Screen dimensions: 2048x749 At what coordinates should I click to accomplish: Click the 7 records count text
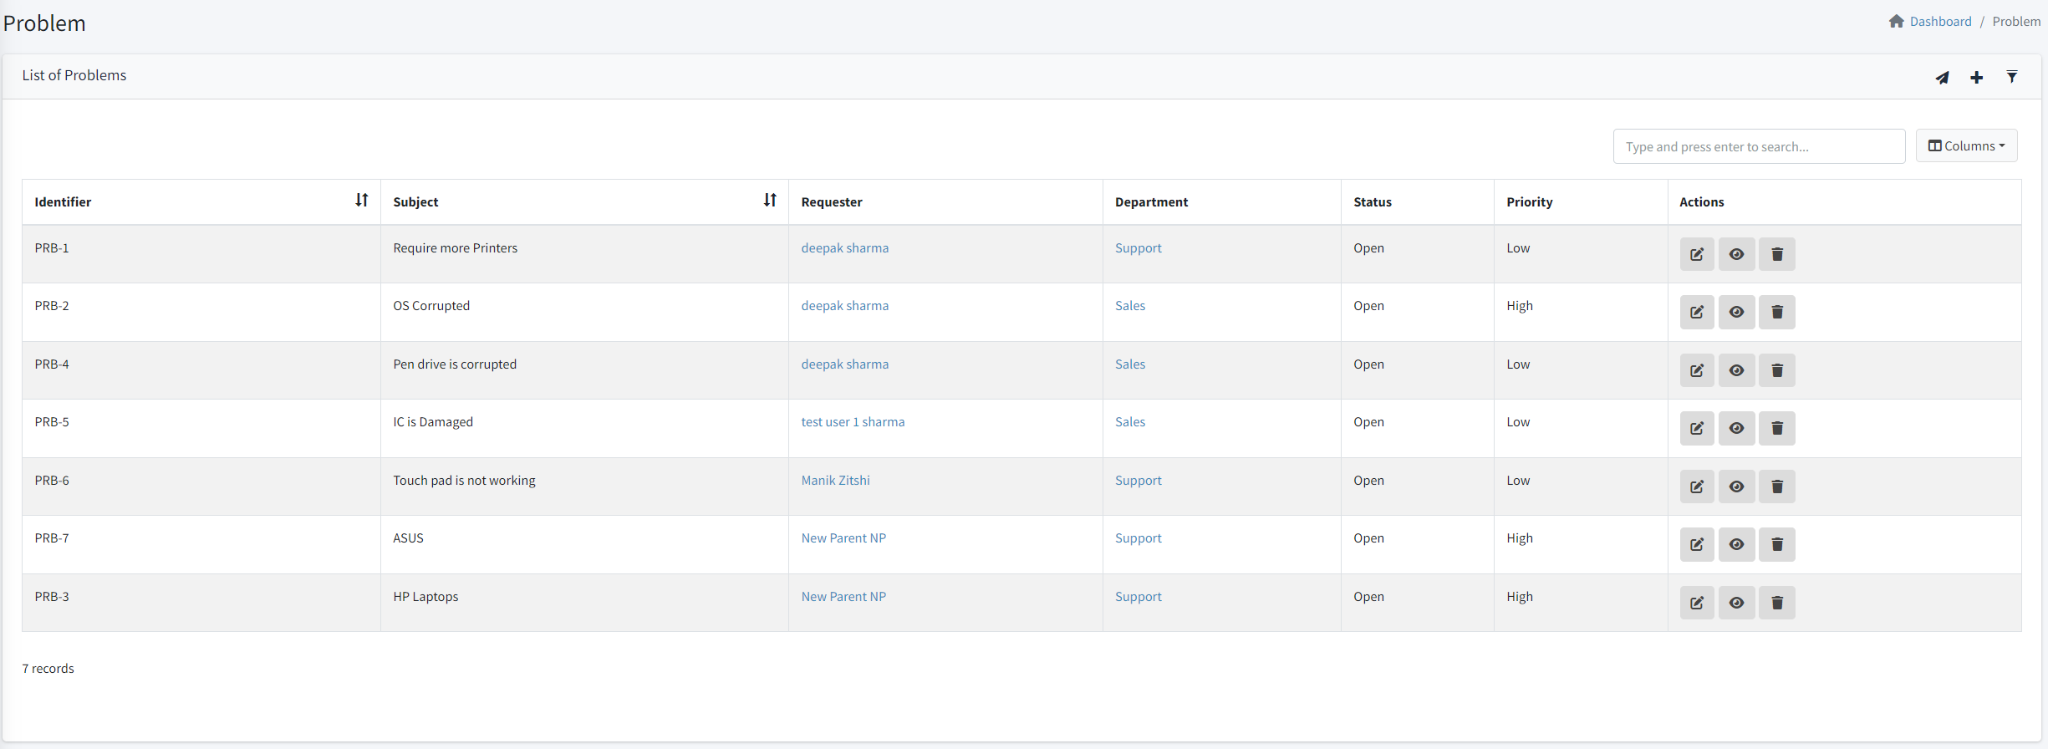click(x=48, y=668)
